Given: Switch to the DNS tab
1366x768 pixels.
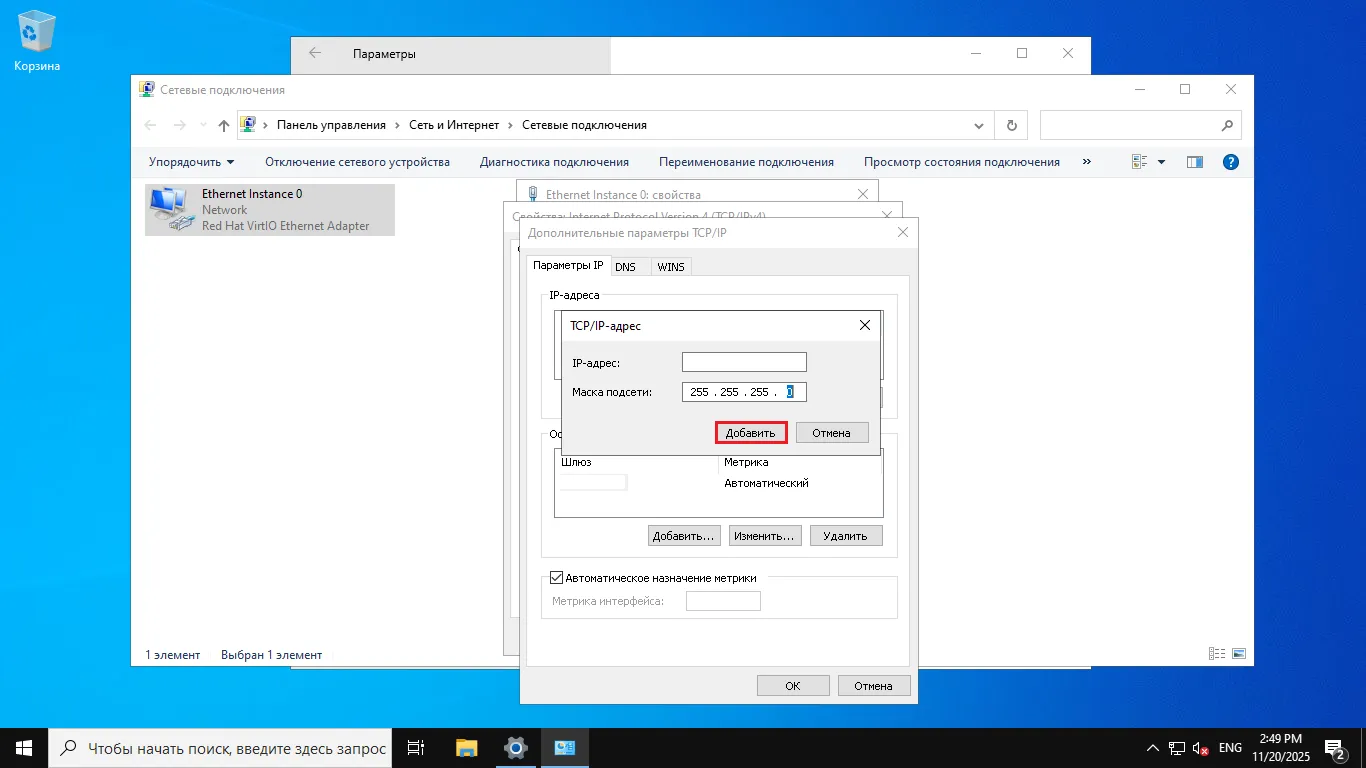Looking at the screenshot, I should click(625, 267).
